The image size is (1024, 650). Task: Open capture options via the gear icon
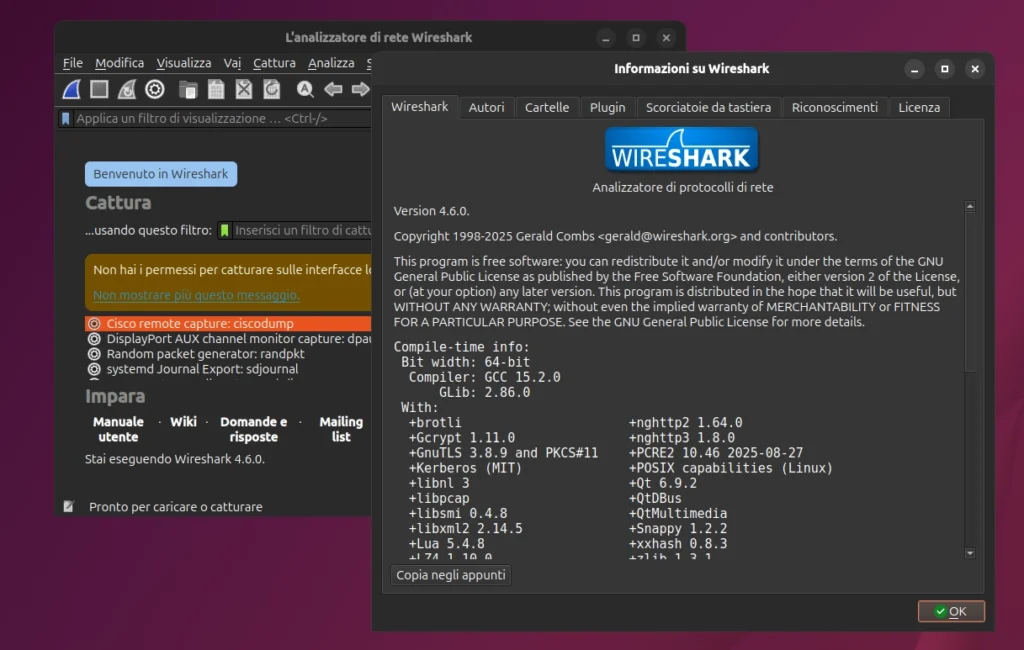click(x=154, y=89)
